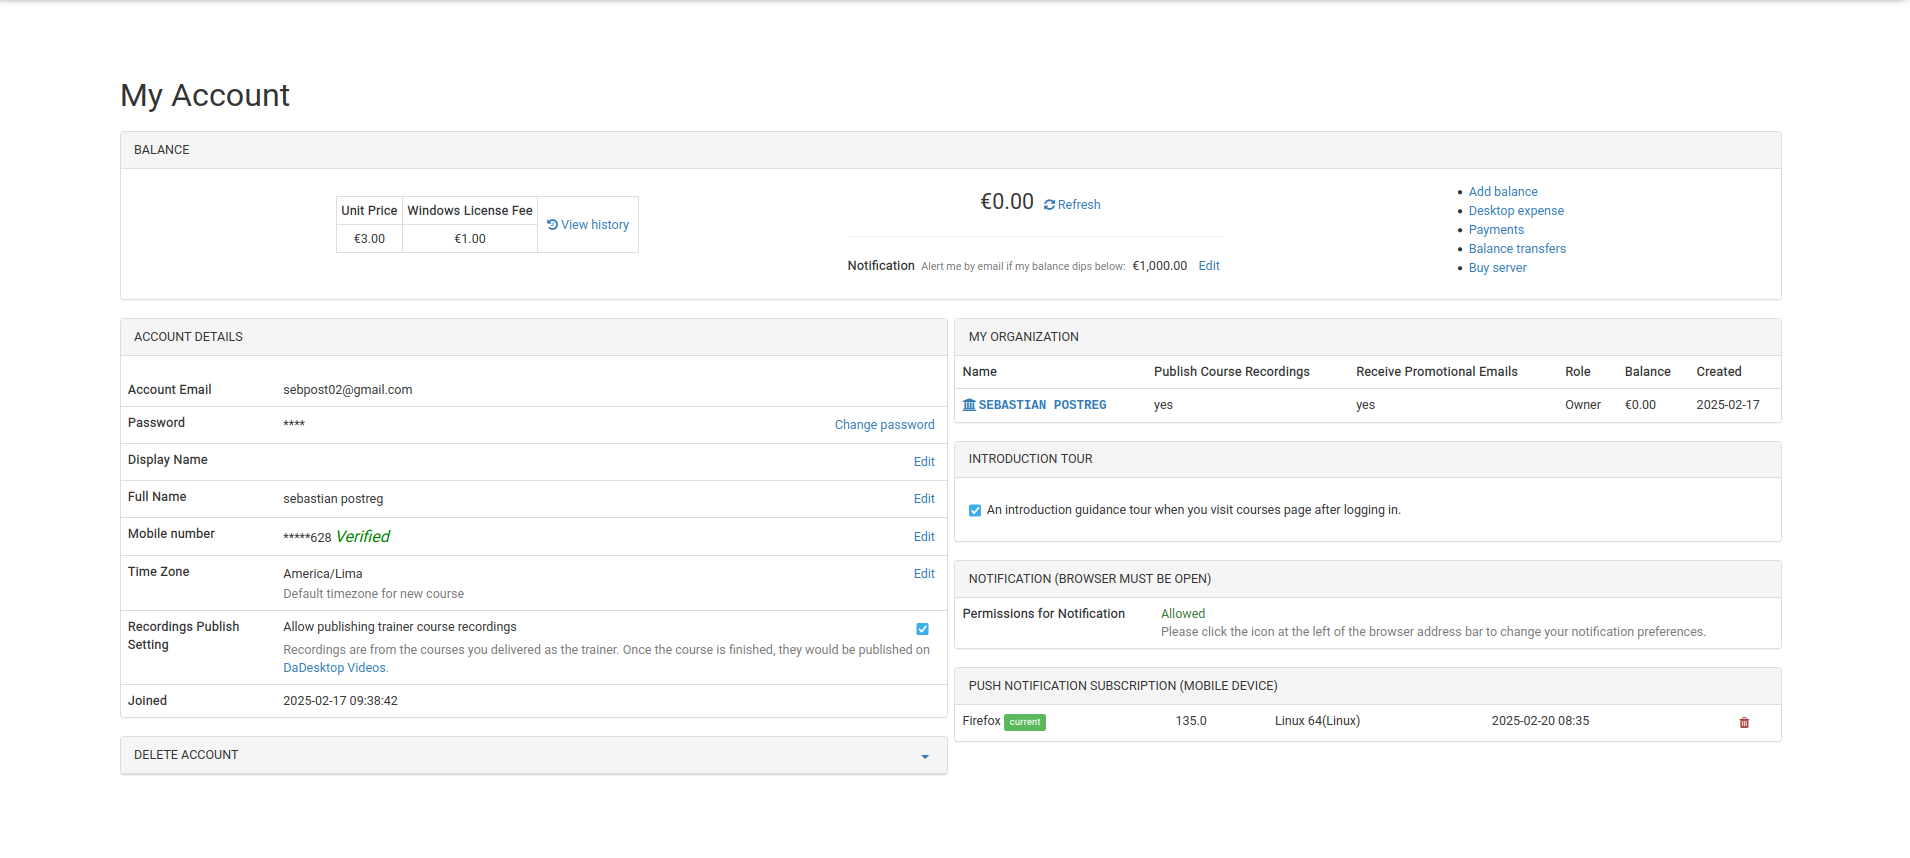The height and width of the screenshot is (858, 1910).
Task: Toggle the introduction guidance tour checkbox
Action: 975,510
